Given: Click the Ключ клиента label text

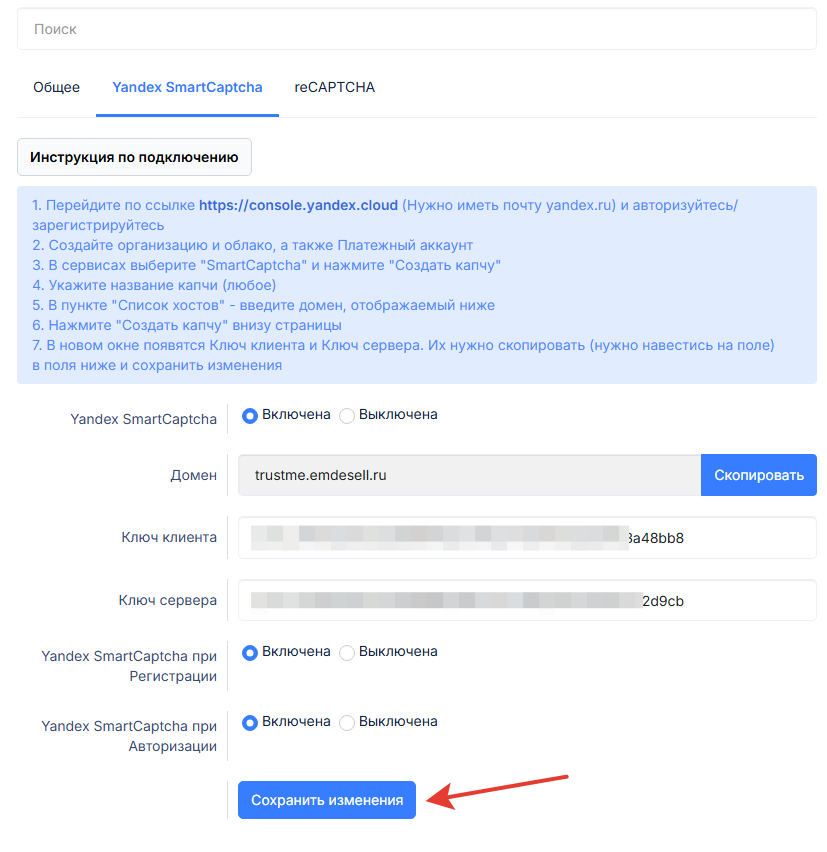Looking at the screenshot, I should click(169, 537).
